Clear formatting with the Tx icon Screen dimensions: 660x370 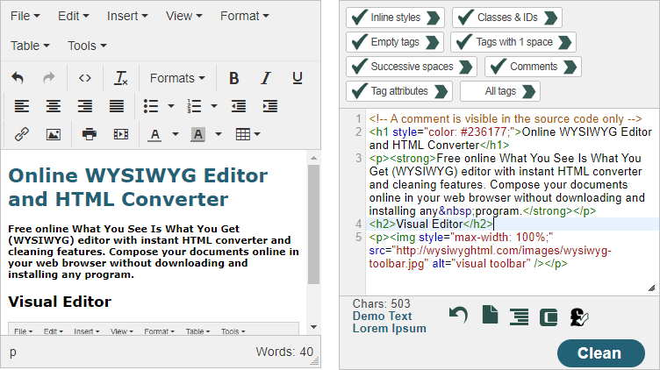(x=121, y=78)
